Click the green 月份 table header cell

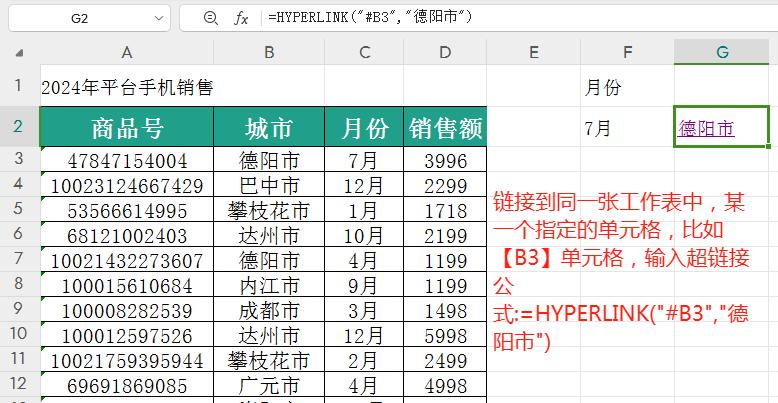[x=364, y=127]
